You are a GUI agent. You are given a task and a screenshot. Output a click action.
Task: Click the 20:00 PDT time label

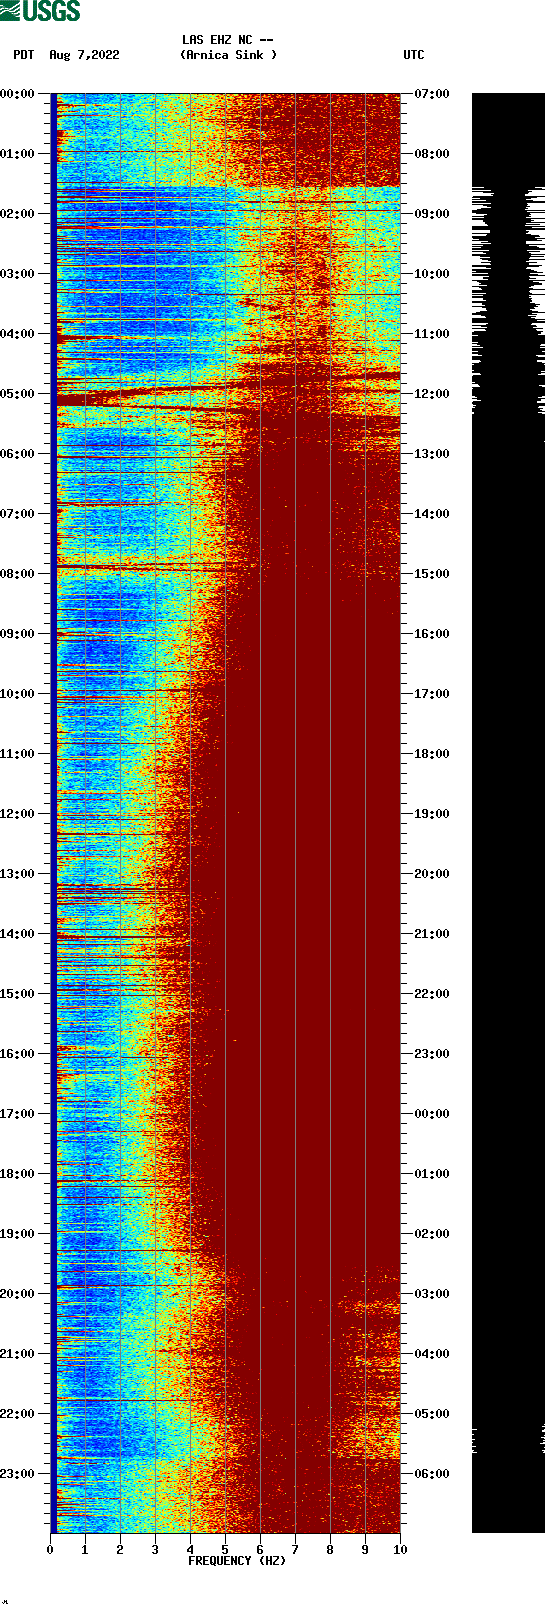[x=18, y=1294]
